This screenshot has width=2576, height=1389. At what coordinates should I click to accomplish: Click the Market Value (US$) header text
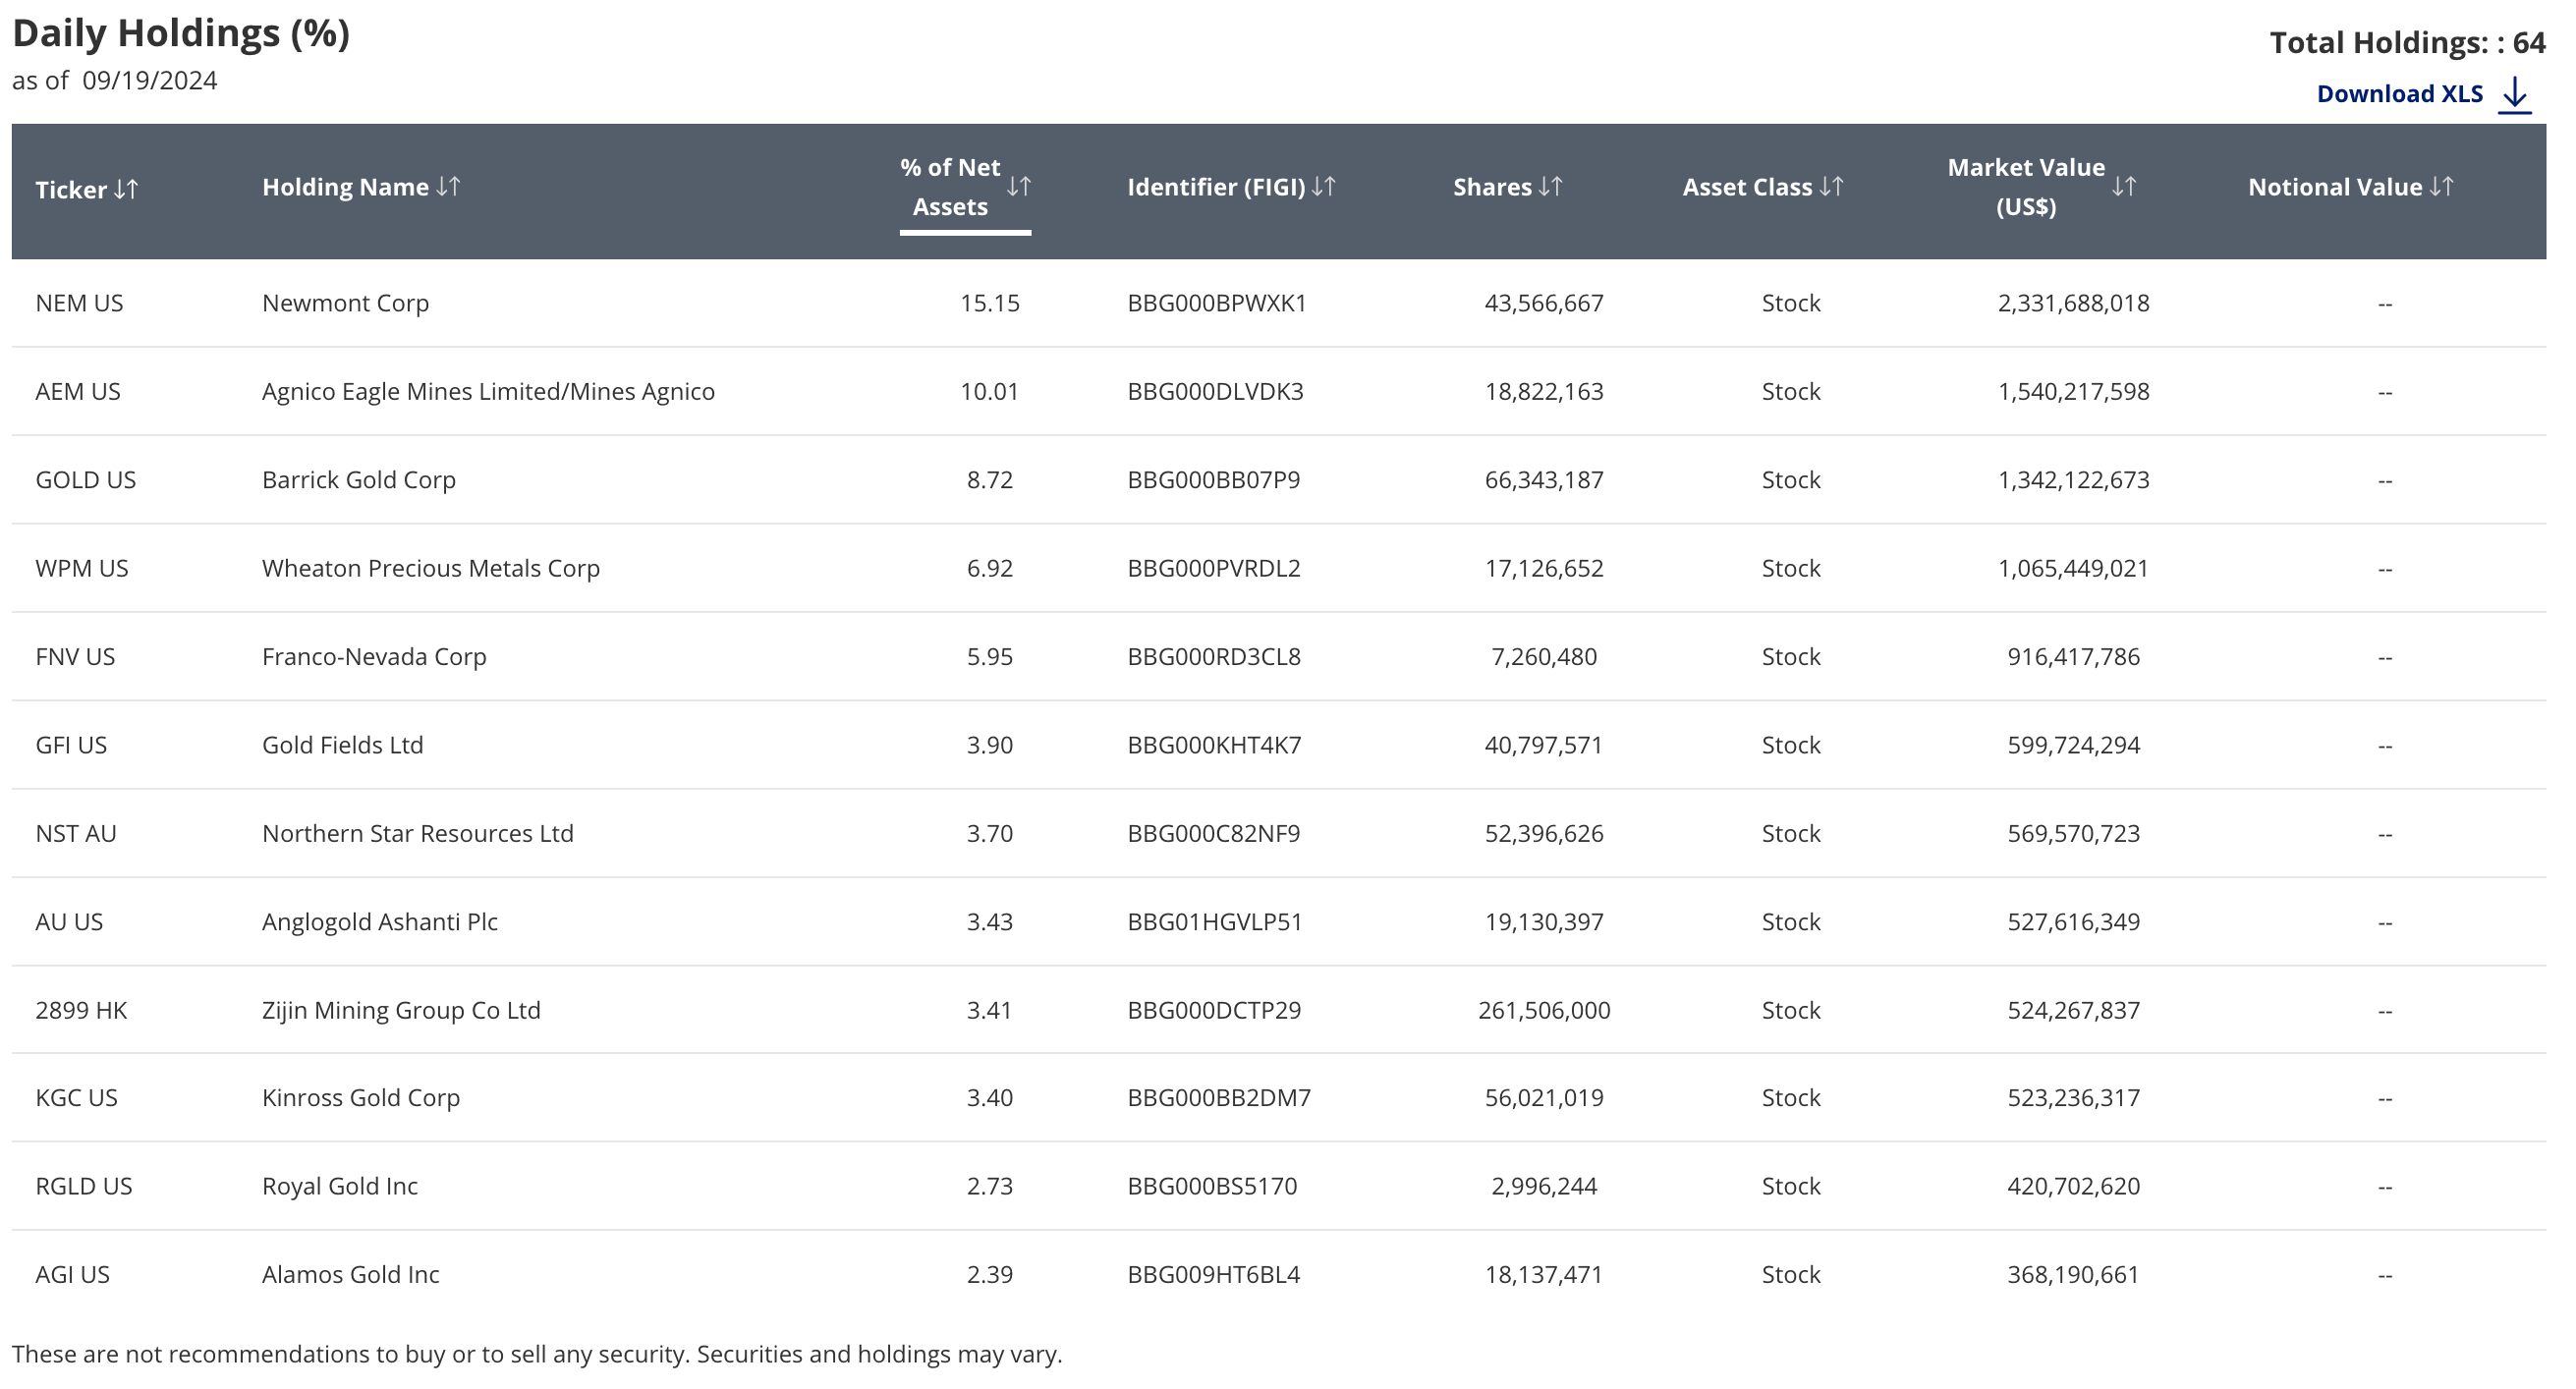tap(2026, 187)
